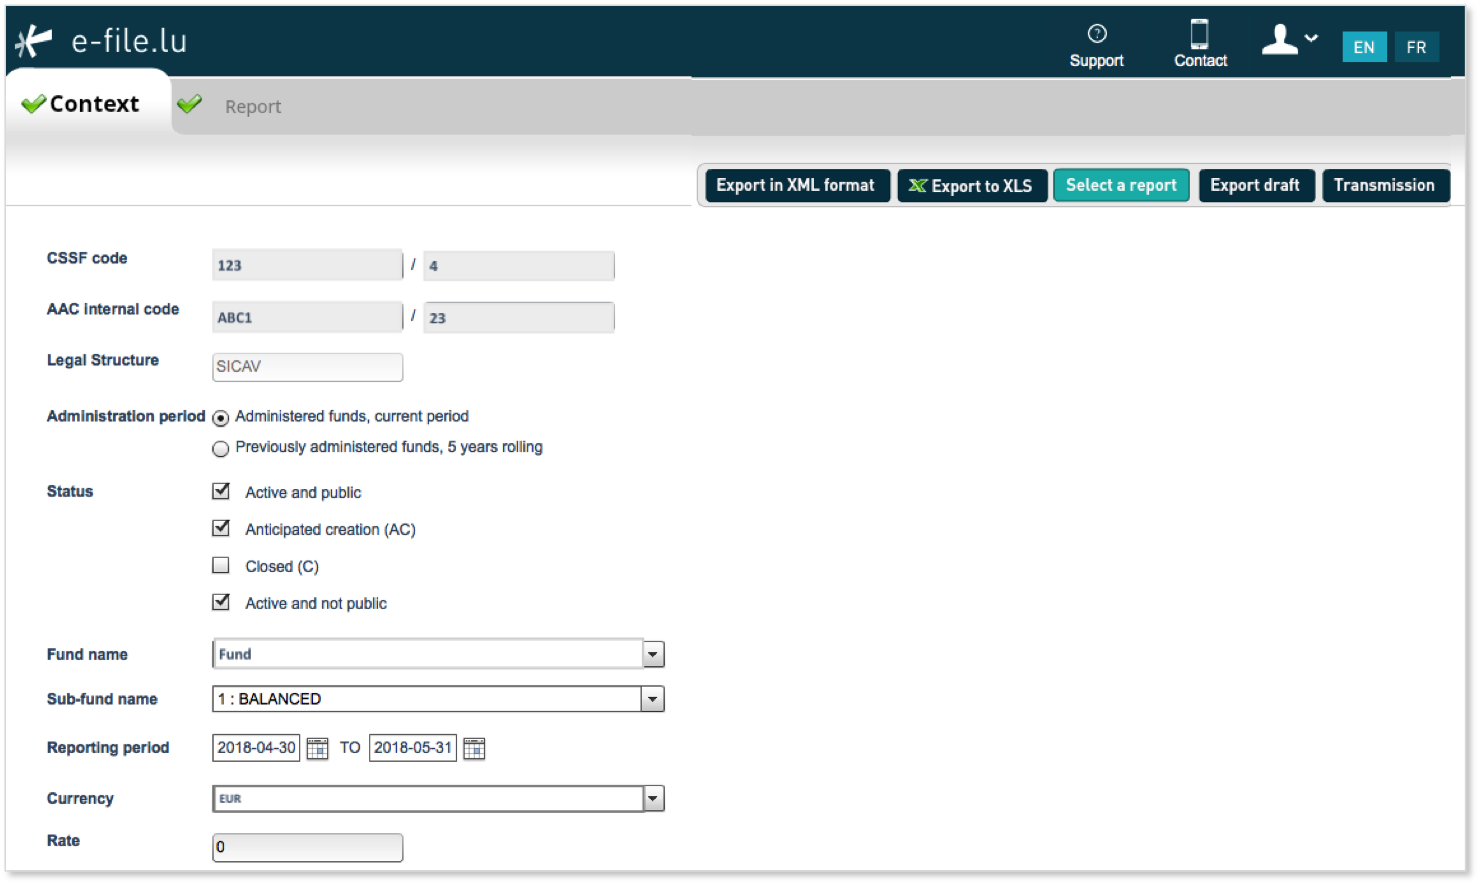The height and width of the screenshot is (885, 1480).
Task: Expand the Sub-fund name dropdown
Action: click(653, 699)
